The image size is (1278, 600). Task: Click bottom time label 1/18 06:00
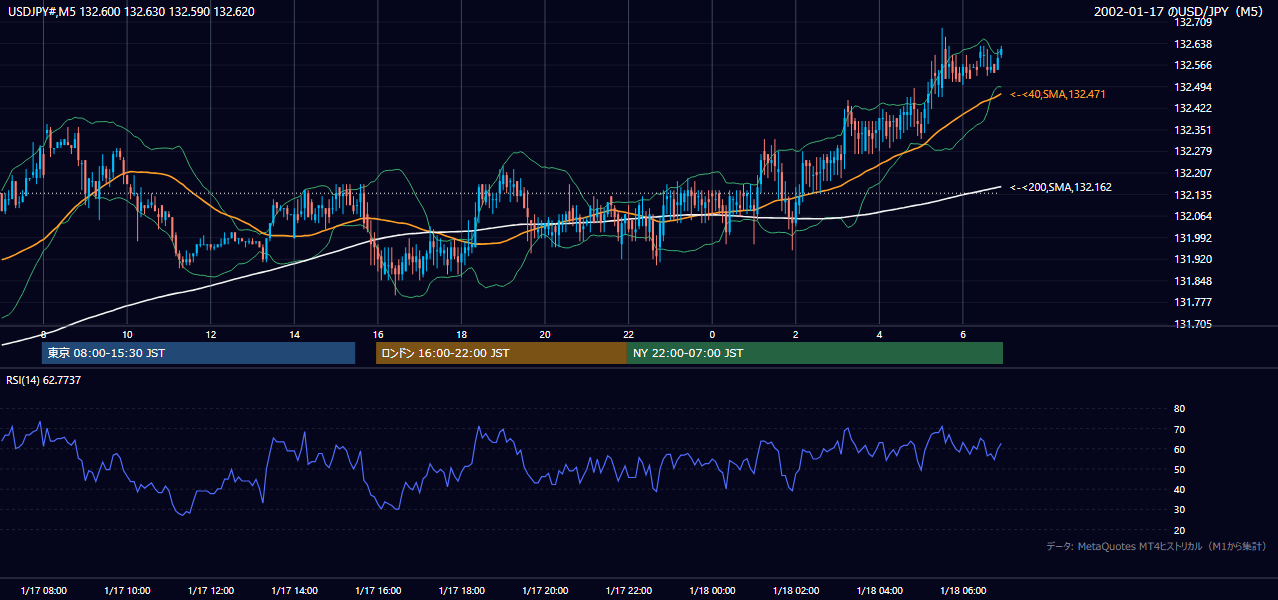coord(962,591)
